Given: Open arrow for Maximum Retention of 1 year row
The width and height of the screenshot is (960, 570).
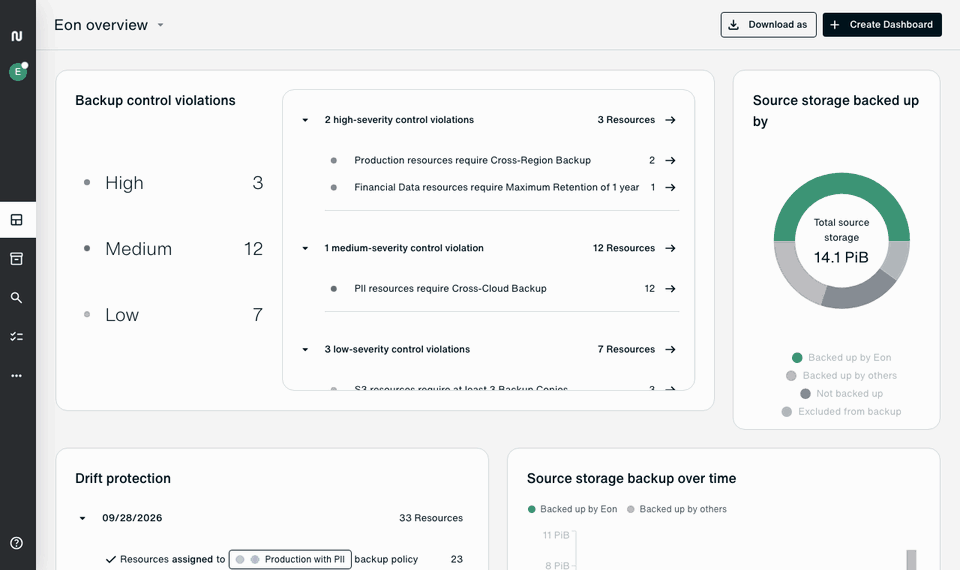Looking at the screenshot, I should point(670,187).
